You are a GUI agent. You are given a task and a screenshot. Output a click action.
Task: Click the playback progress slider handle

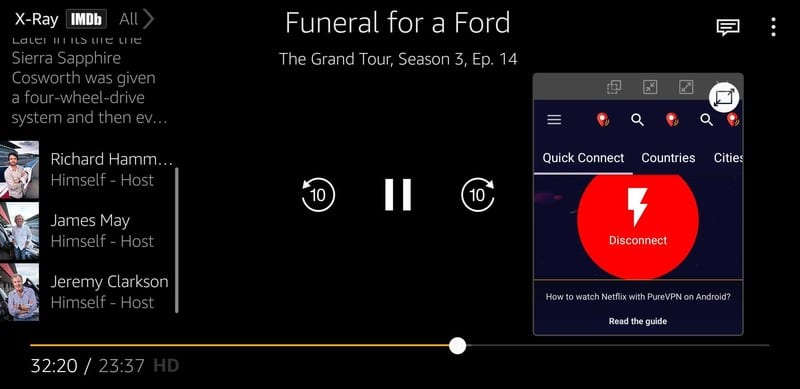click(x=458, y=346)
